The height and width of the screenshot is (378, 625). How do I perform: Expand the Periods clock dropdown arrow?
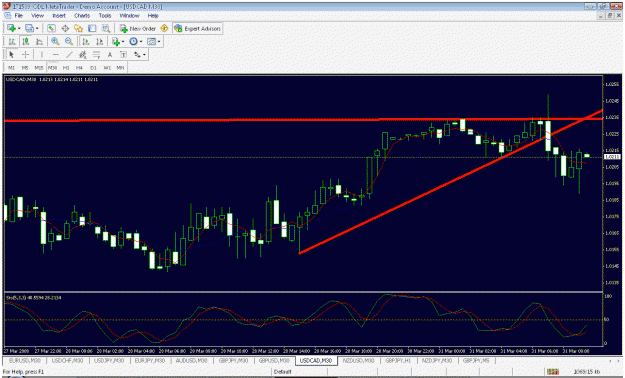141,41
